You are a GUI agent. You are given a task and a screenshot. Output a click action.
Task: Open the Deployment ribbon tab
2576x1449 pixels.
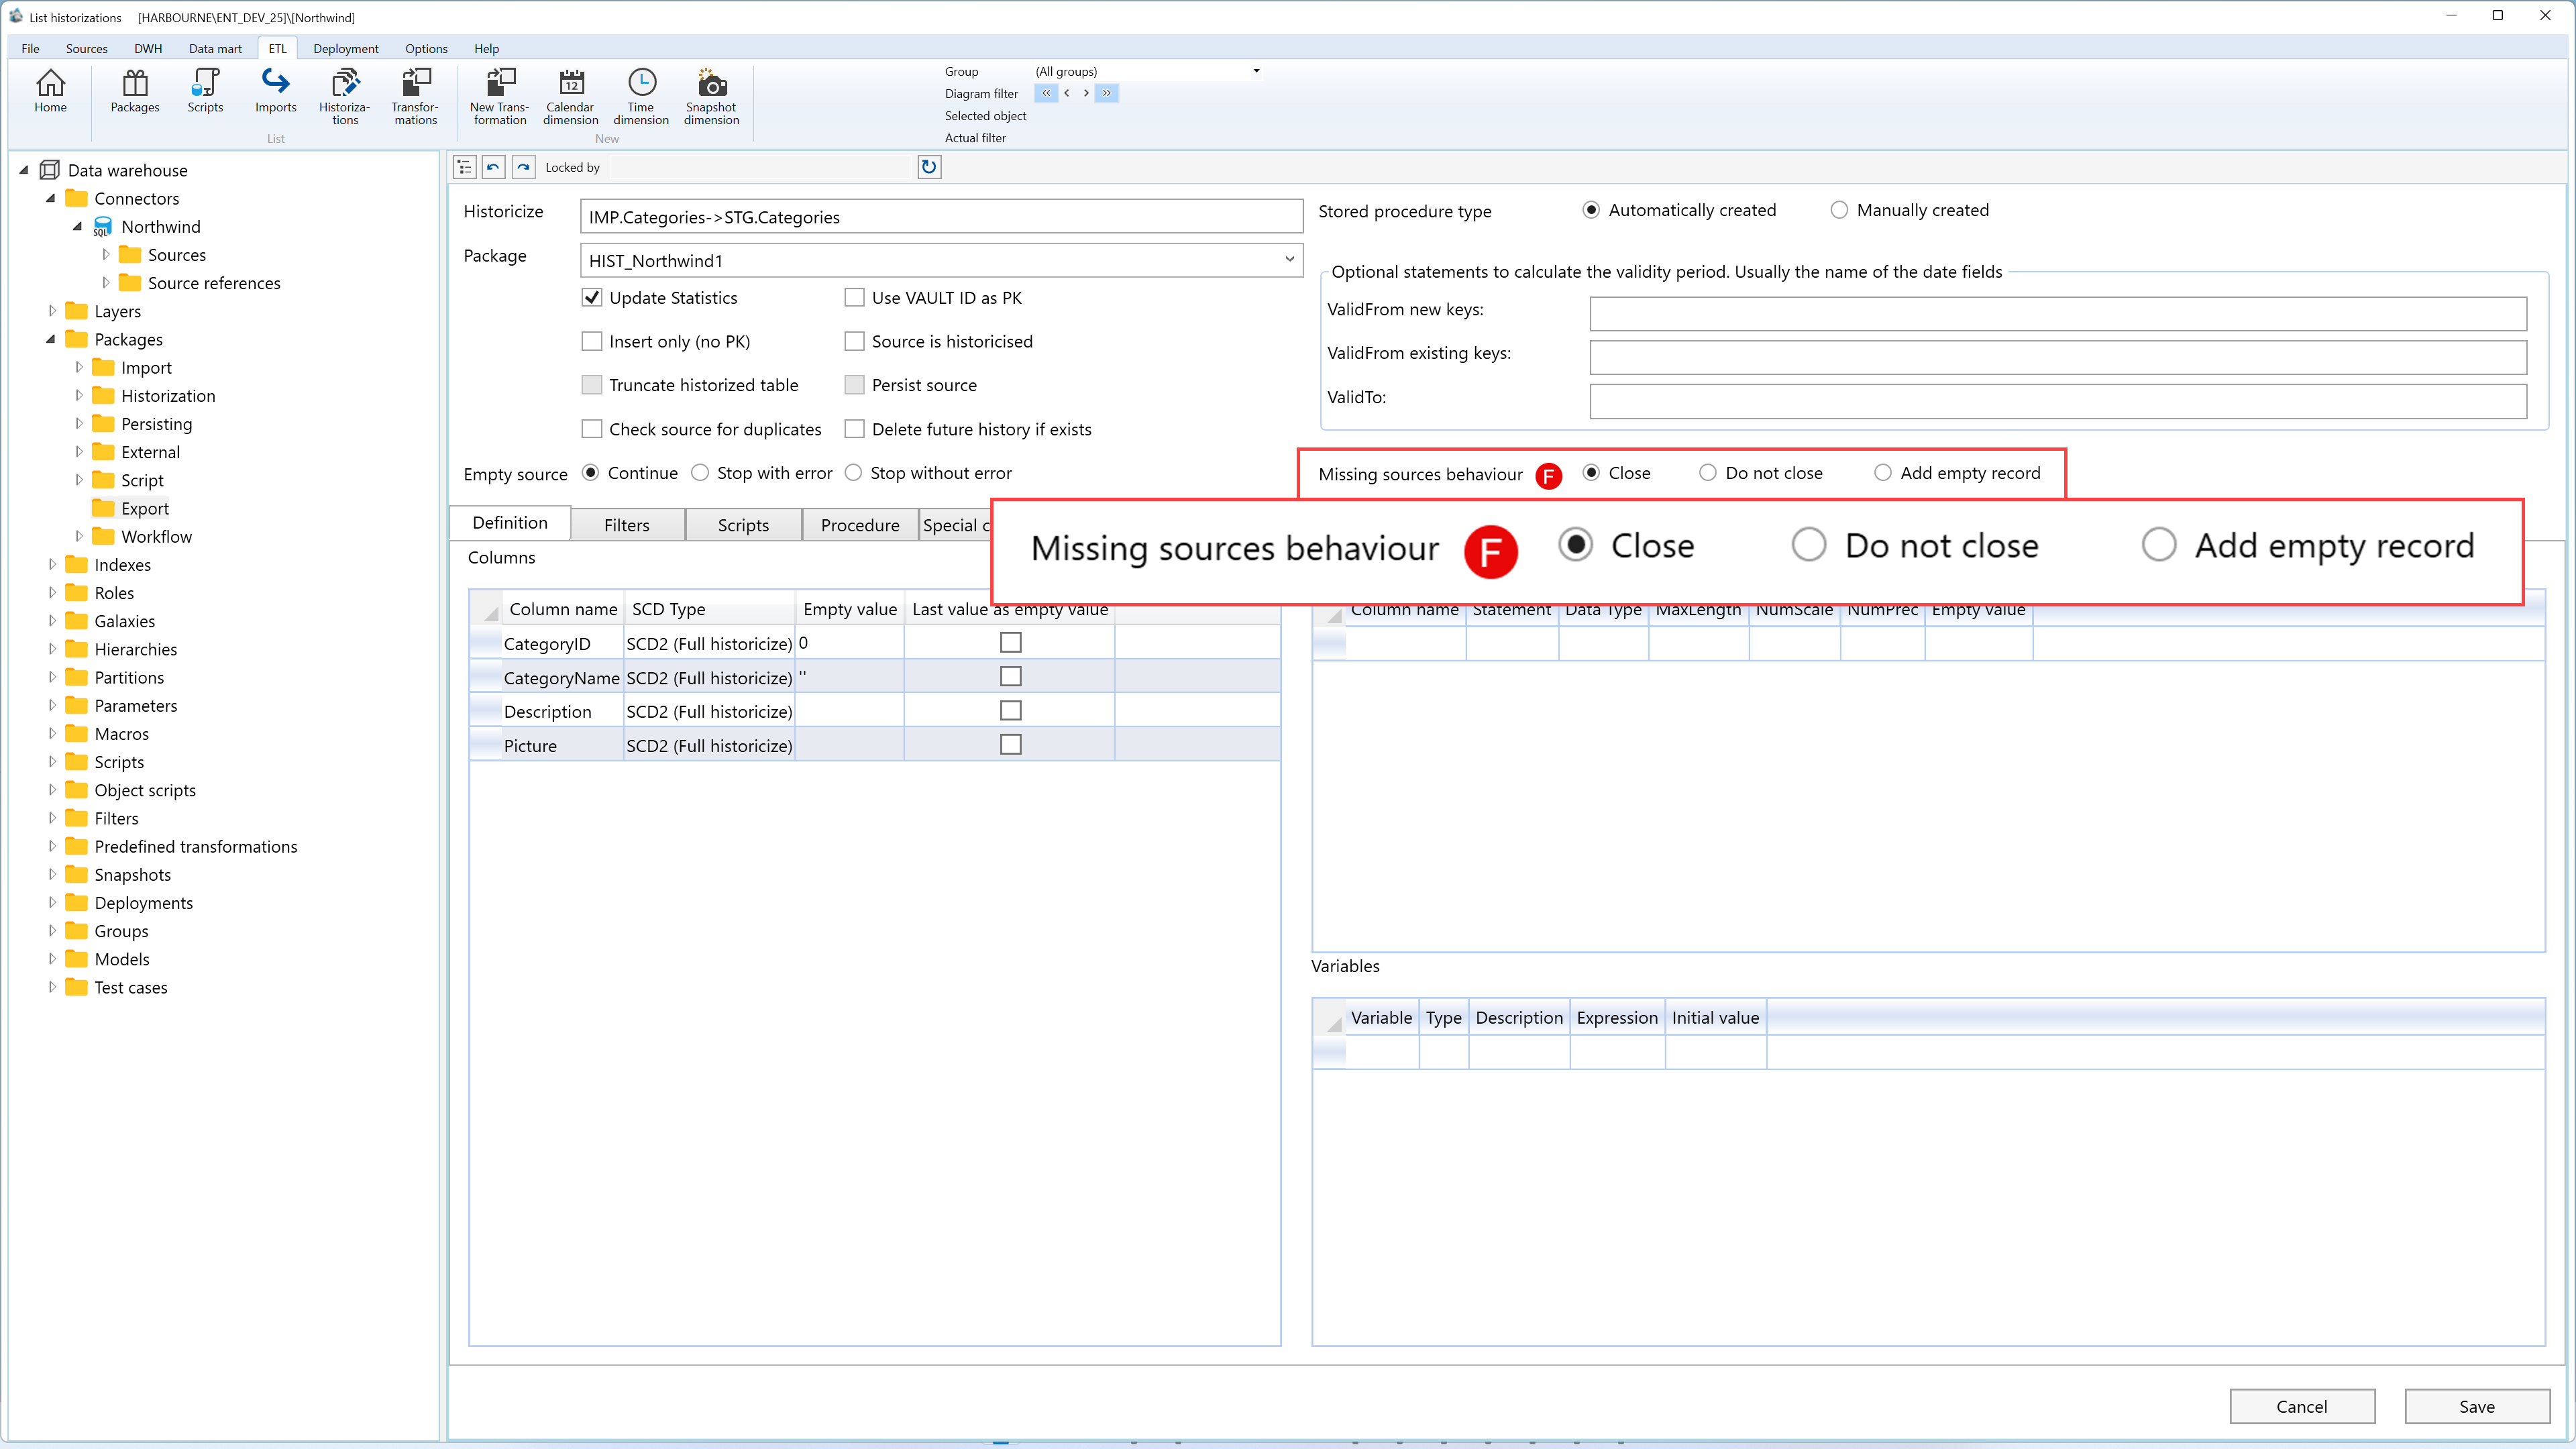point(345,48)
